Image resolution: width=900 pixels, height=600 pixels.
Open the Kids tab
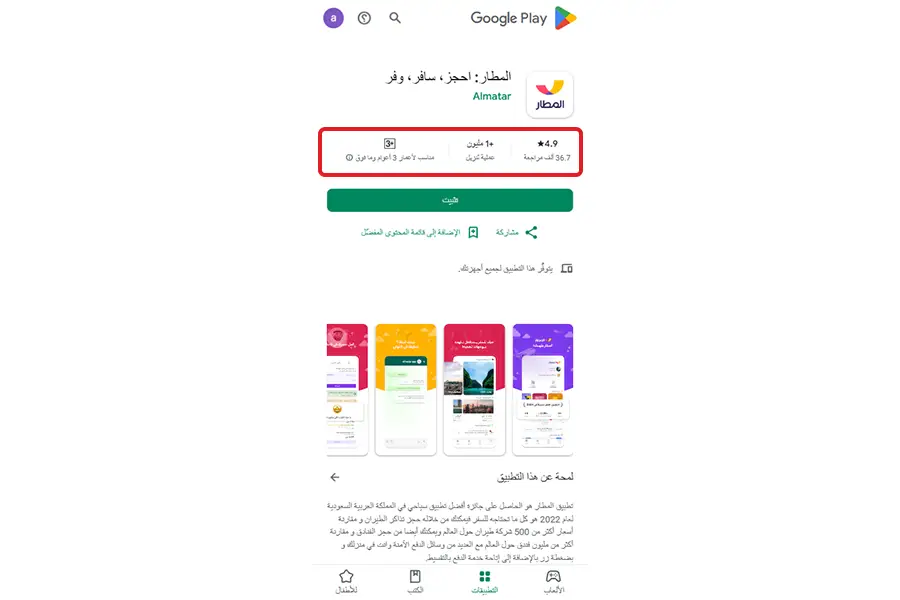[x=346, y=582]
